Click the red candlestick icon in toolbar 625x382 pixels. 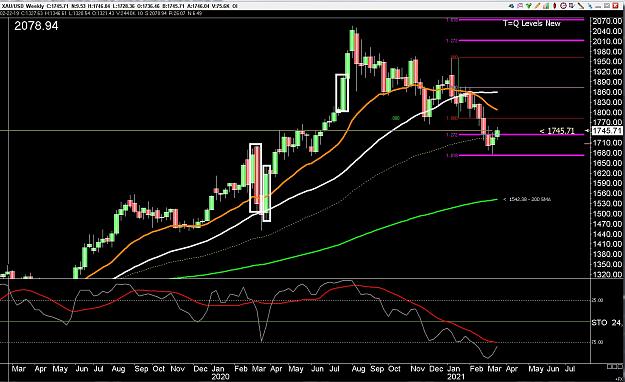[554, 6]
